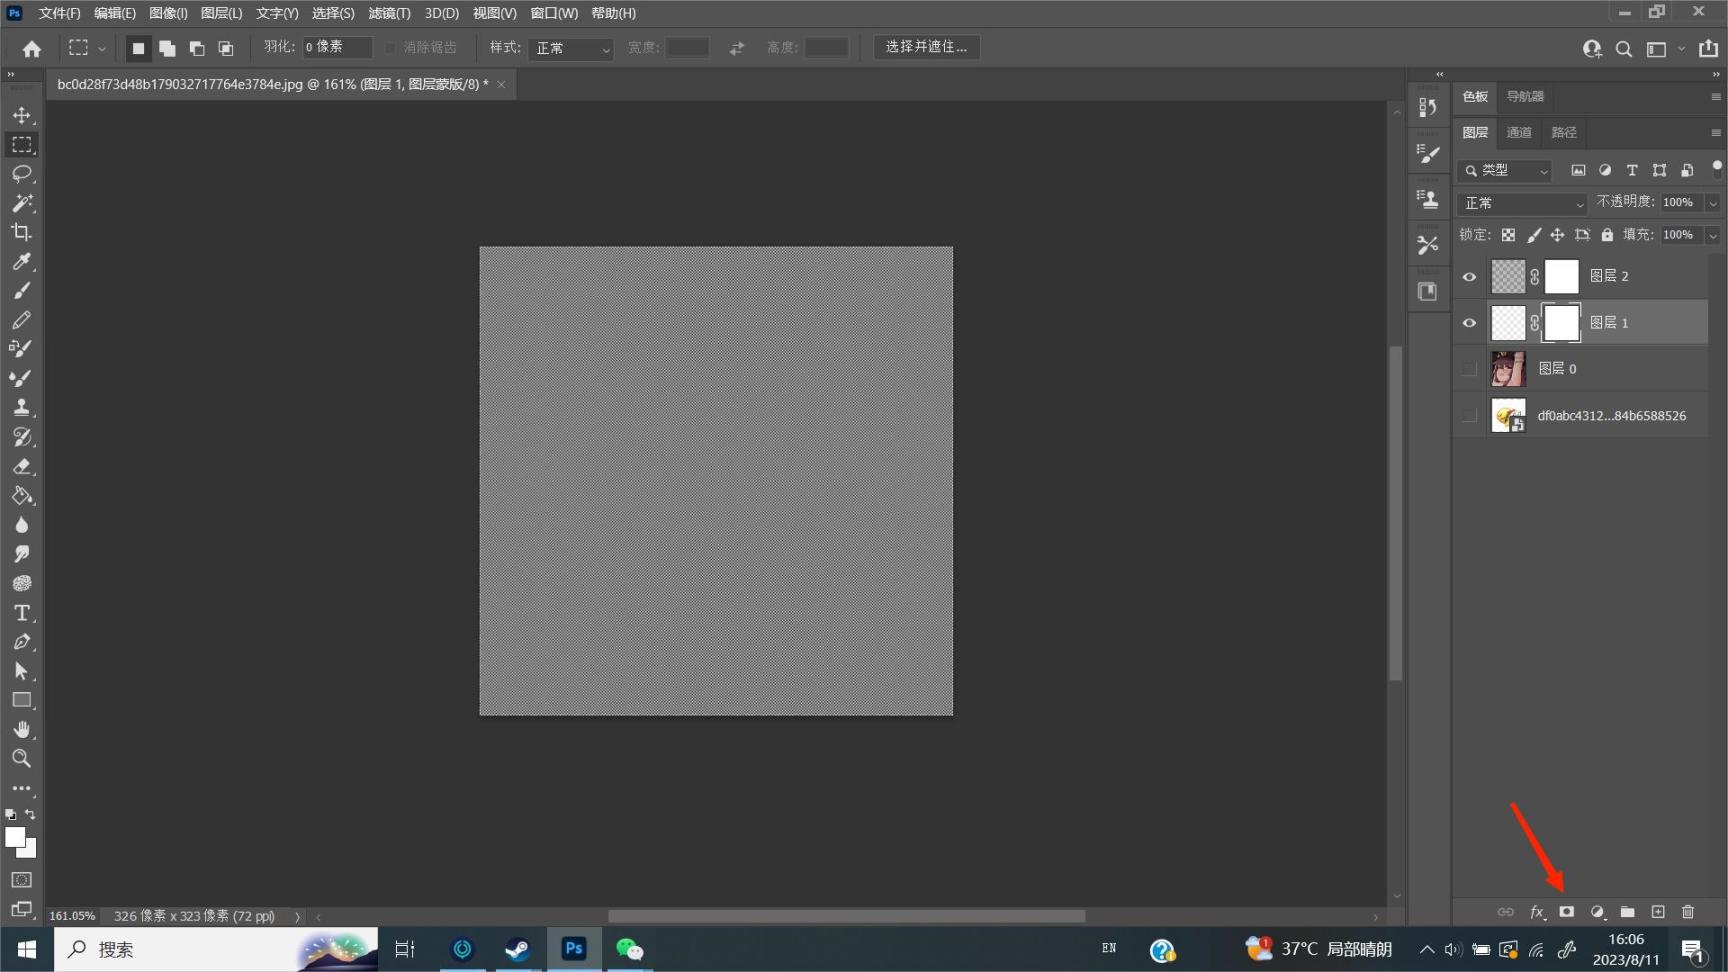Click new selection mode button
Screen dimensions: 1728x972
tap(138, 48)
